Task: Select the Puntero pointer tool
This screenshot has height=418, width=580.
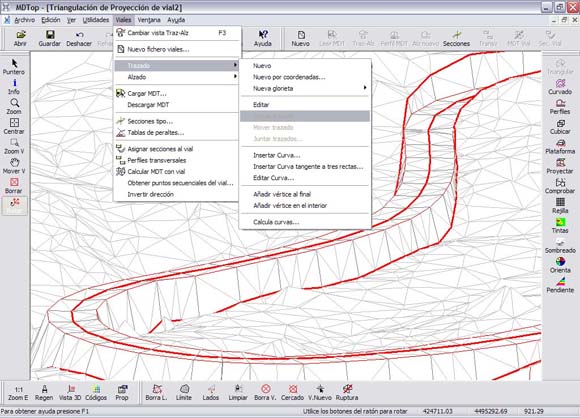Action: 14,67
